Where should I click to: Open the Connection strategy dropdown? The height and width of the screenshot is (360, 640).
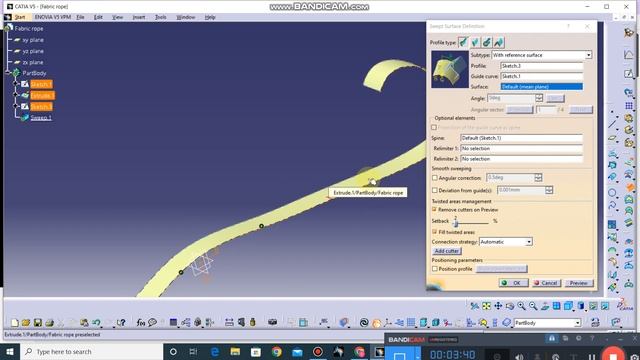coord(529,242)
